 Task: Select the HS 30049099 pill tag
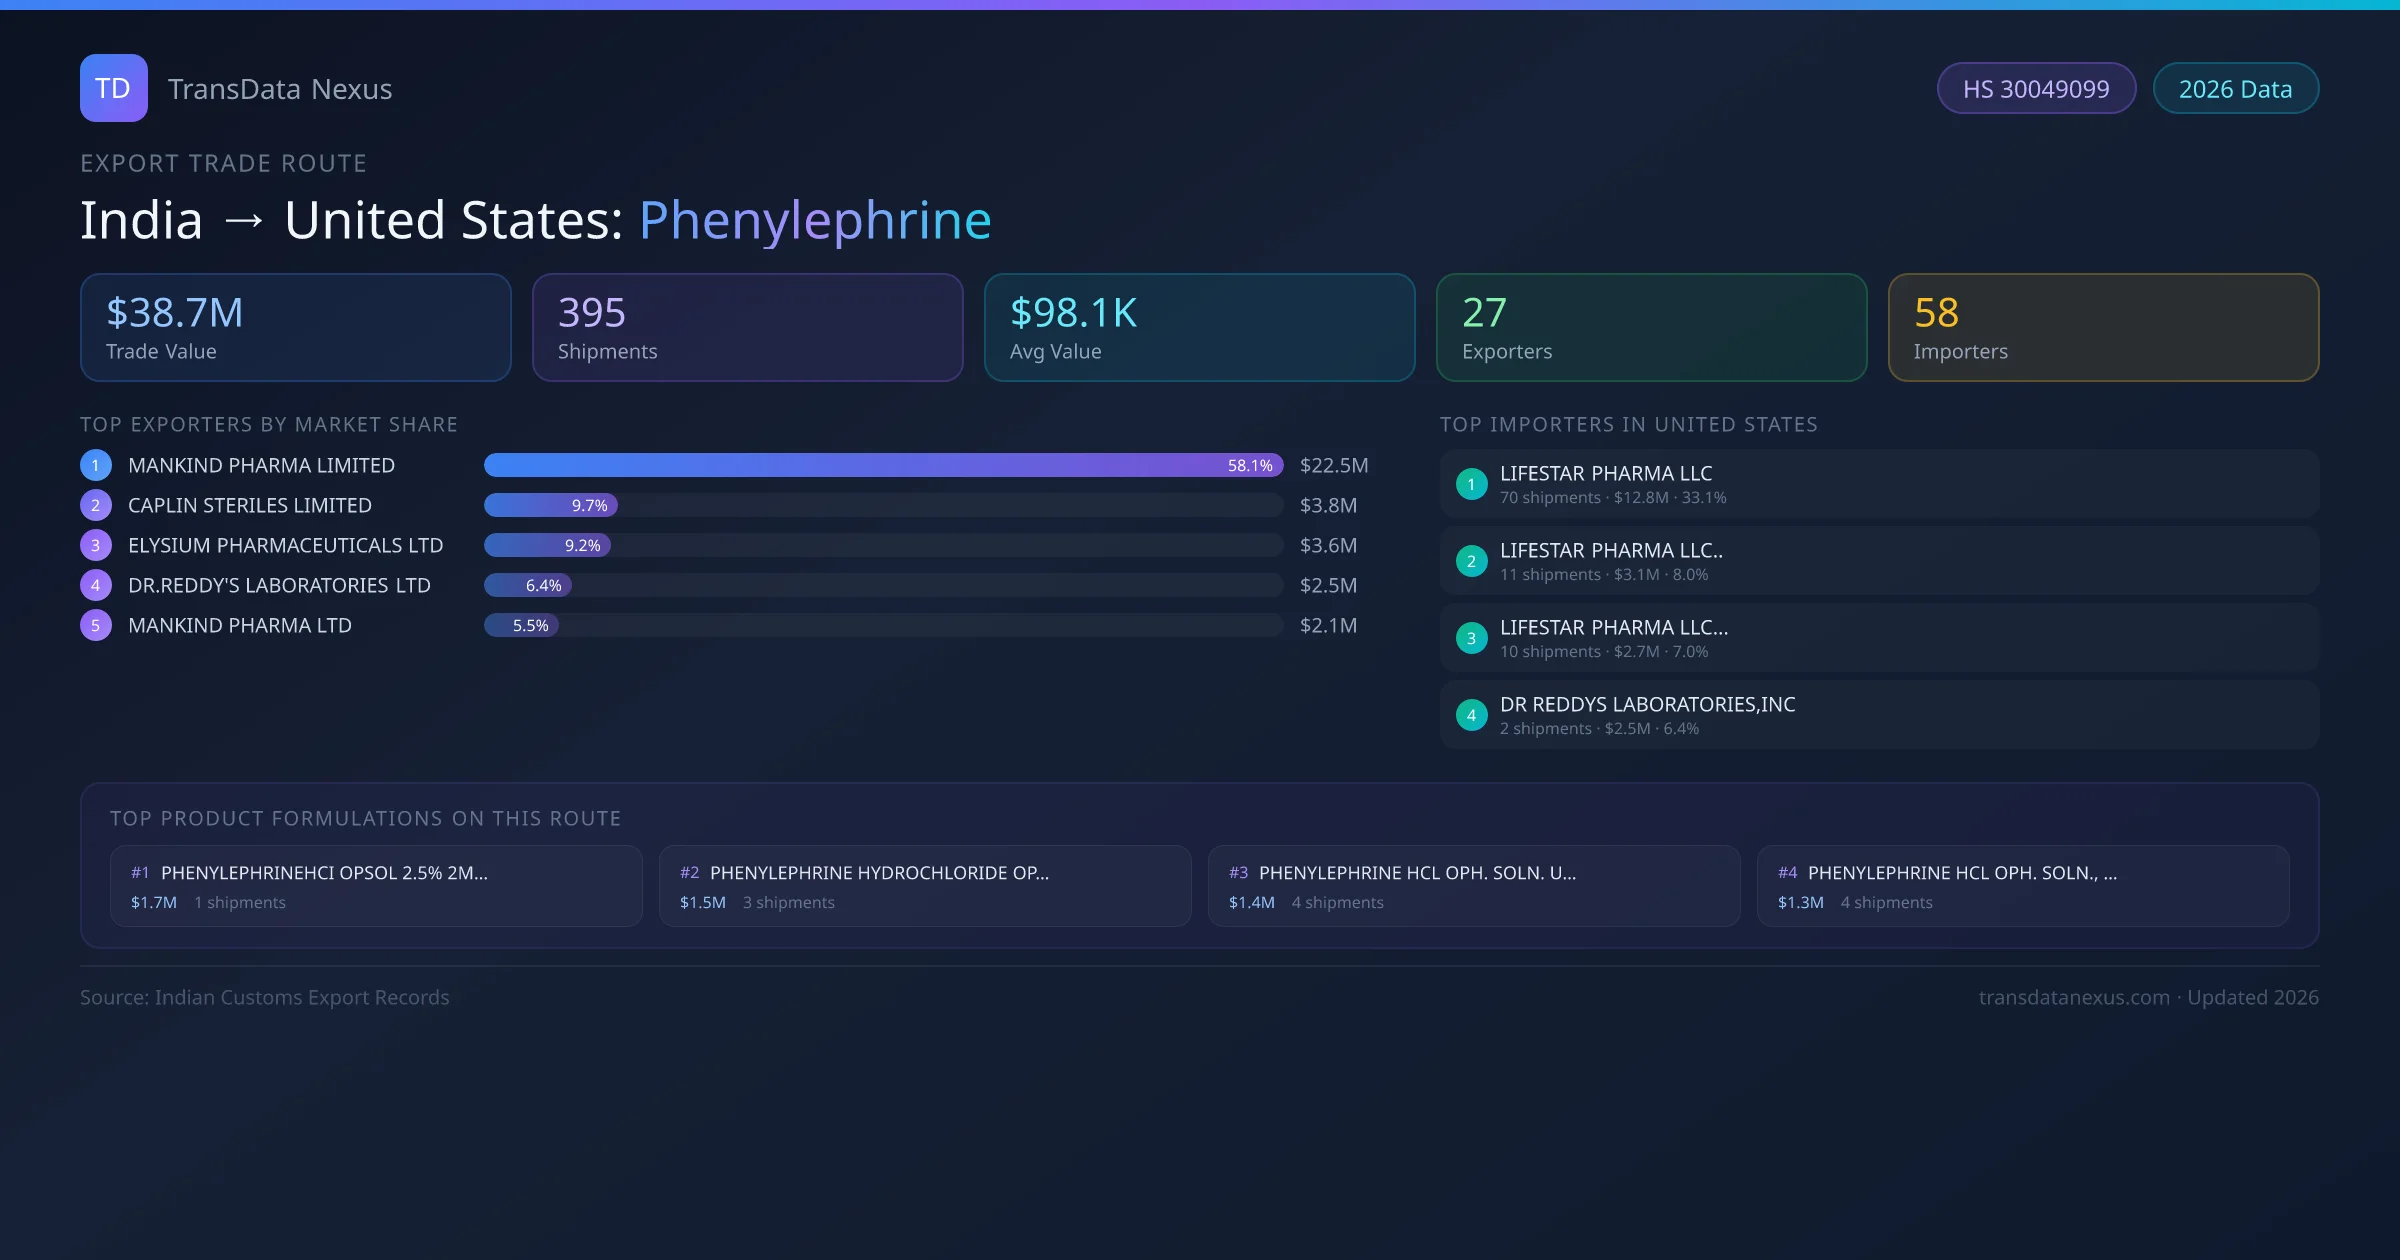click(x=2035, y=89)
